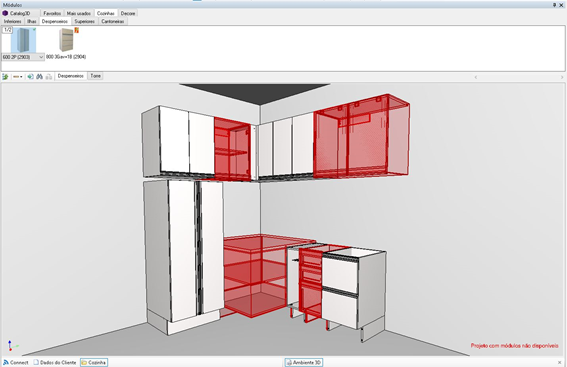Click the padlock lock icon in toolbar
The image size is (567, 367).
pos(49,76)
